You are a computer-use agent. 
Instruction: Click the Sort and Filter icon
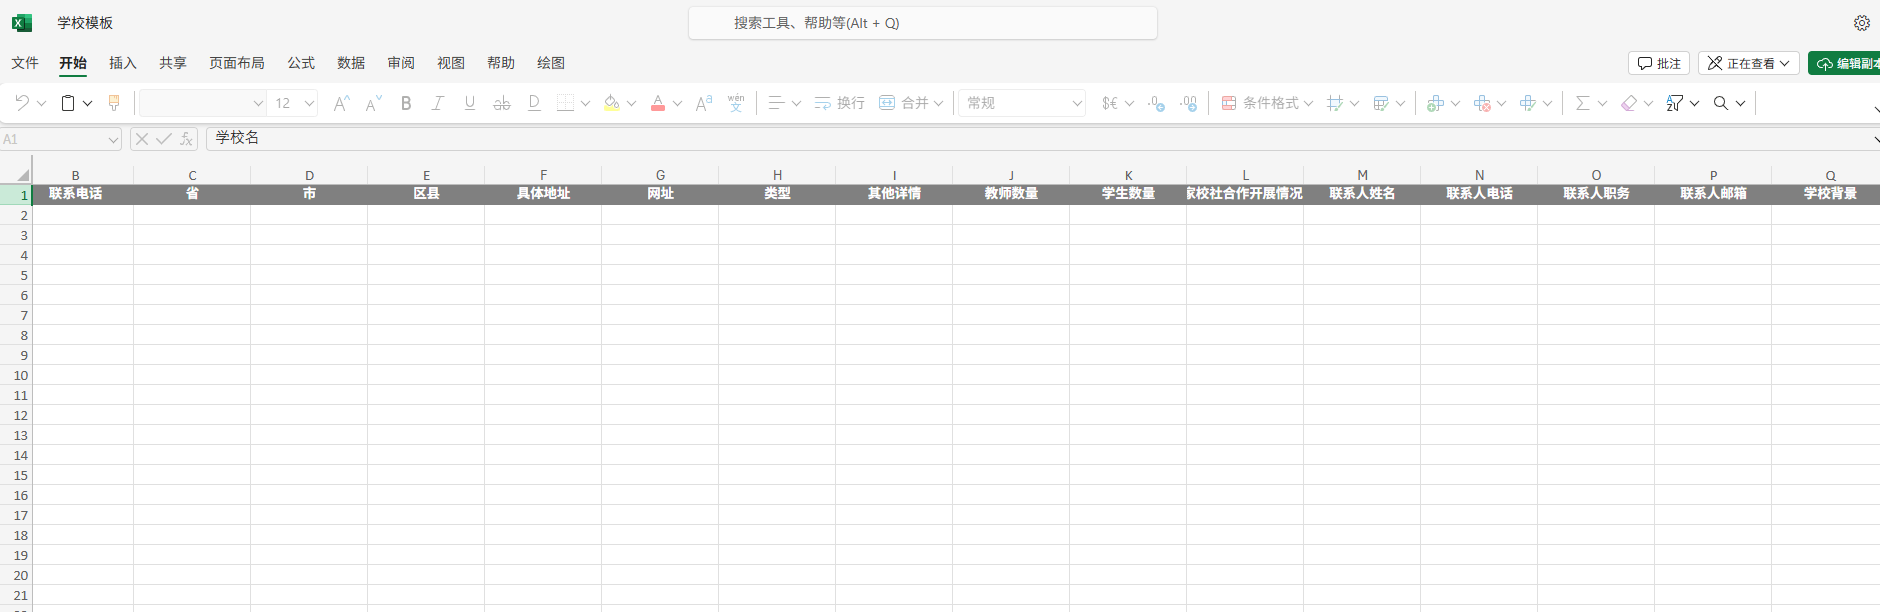[1674, 103]
